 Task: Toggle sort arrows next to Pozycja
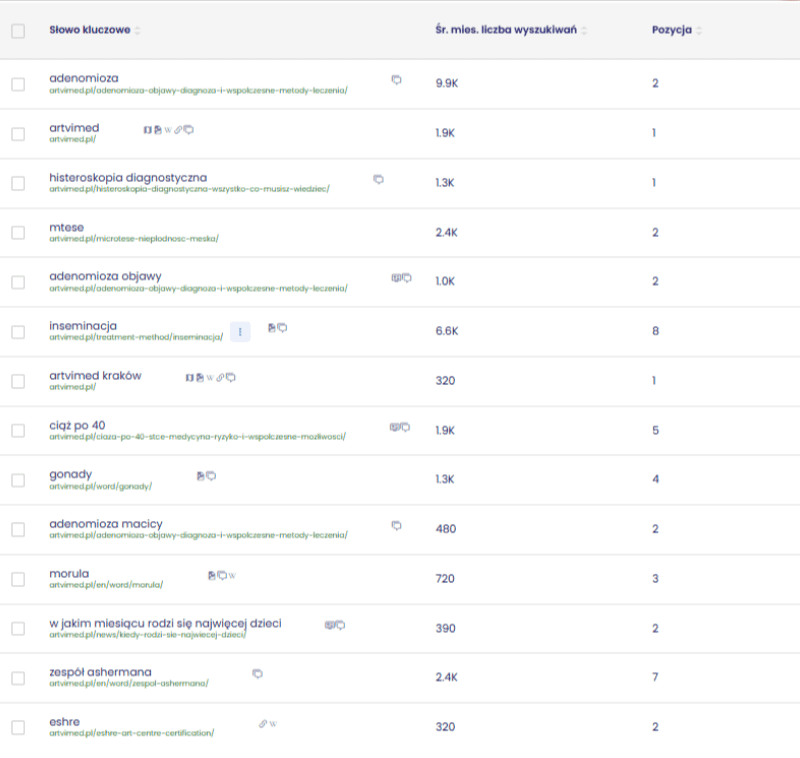[x=699, y=31]
